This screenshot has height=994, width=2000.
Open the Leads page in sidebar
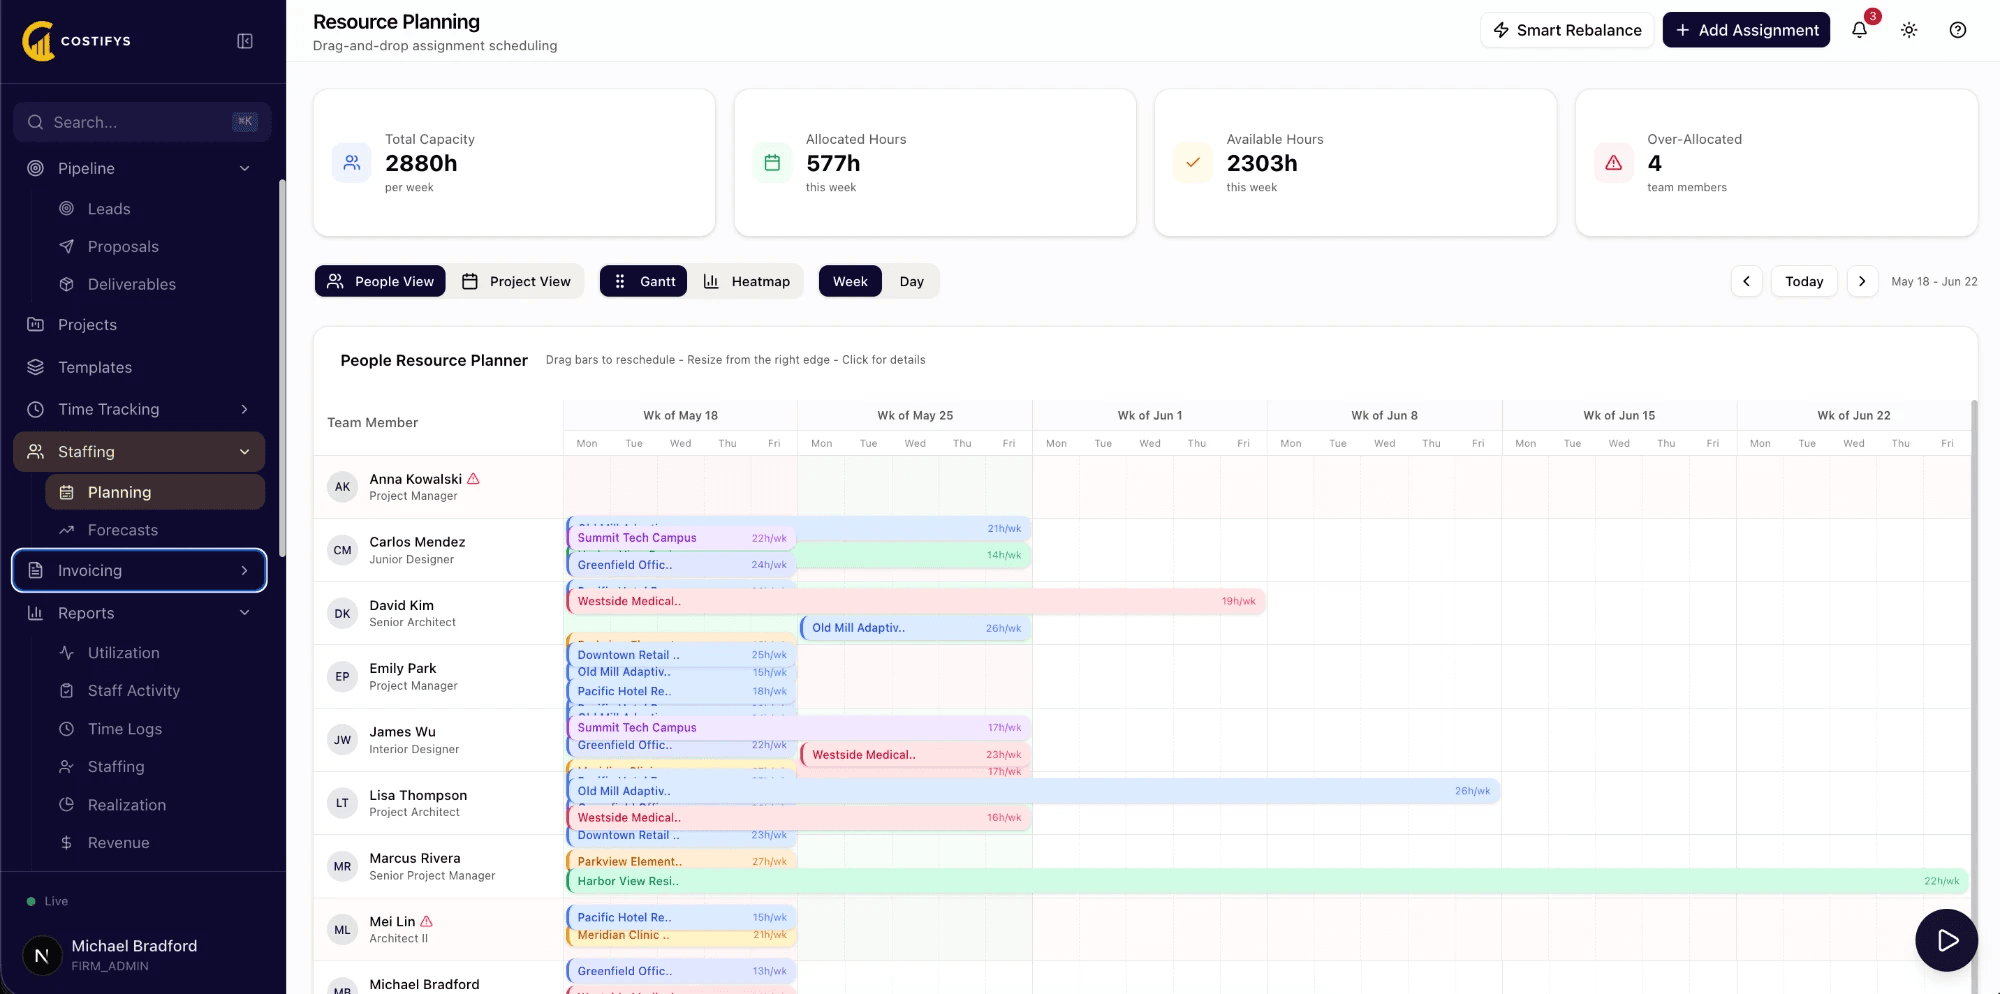109,209
